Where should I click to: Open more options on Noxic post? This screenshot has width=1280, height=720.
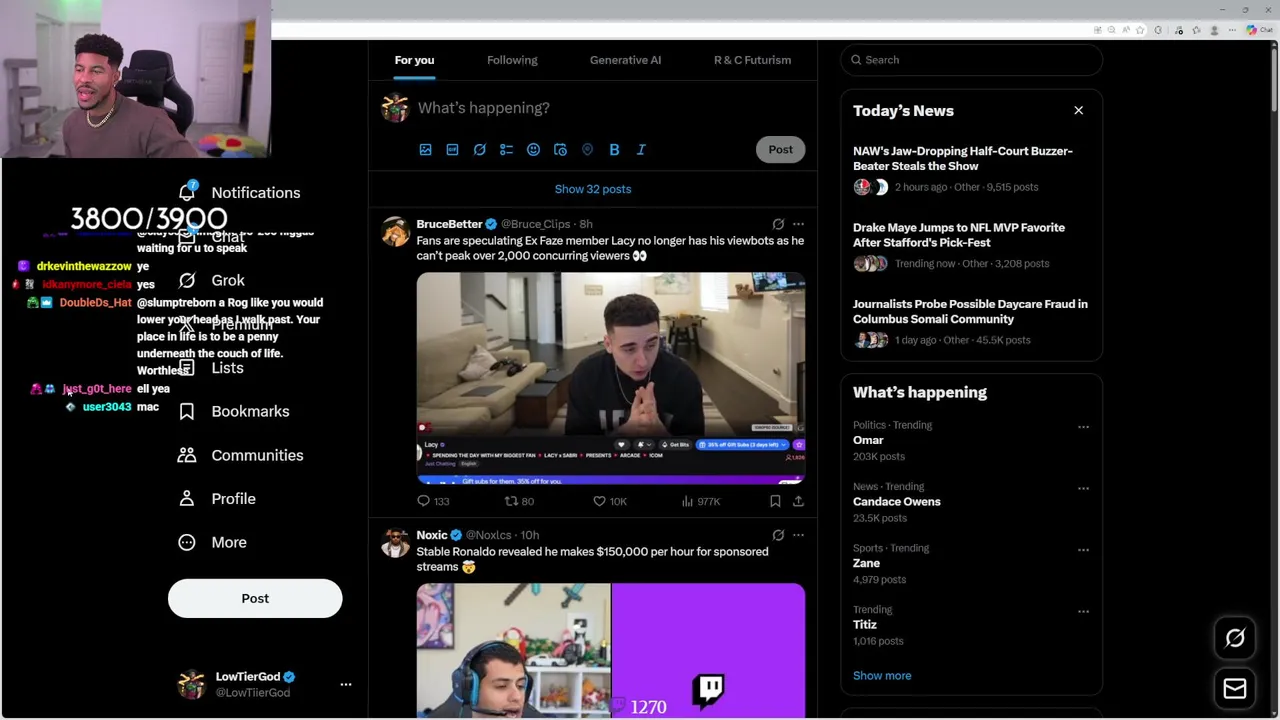coord(798,535)
